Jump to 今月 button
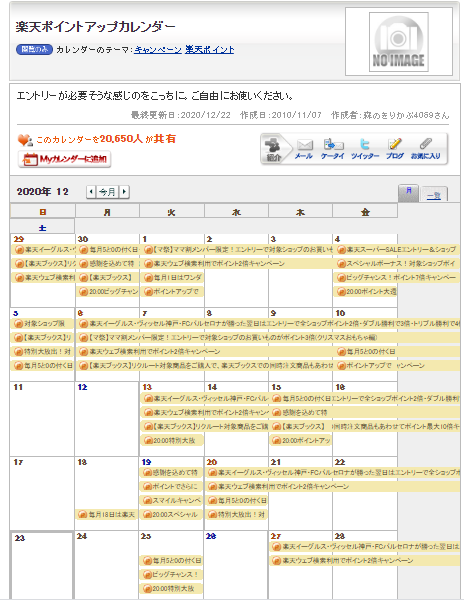The height and width of the screenshot is (604, 464). (107, 191)
